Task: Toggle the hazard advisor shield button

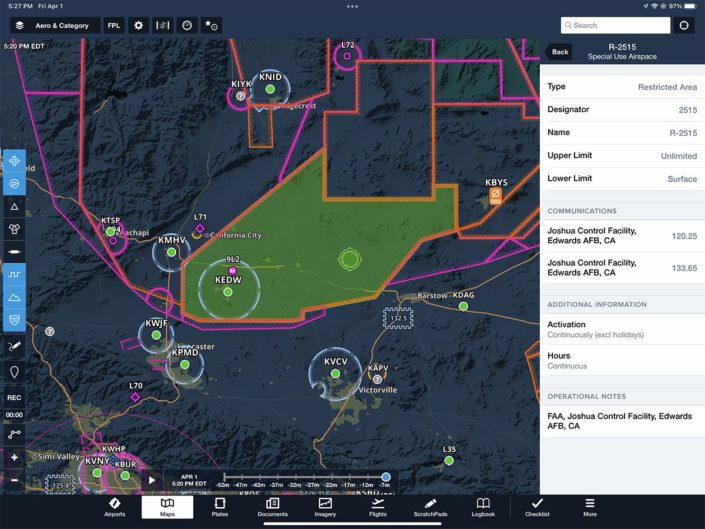Action: 14,319
